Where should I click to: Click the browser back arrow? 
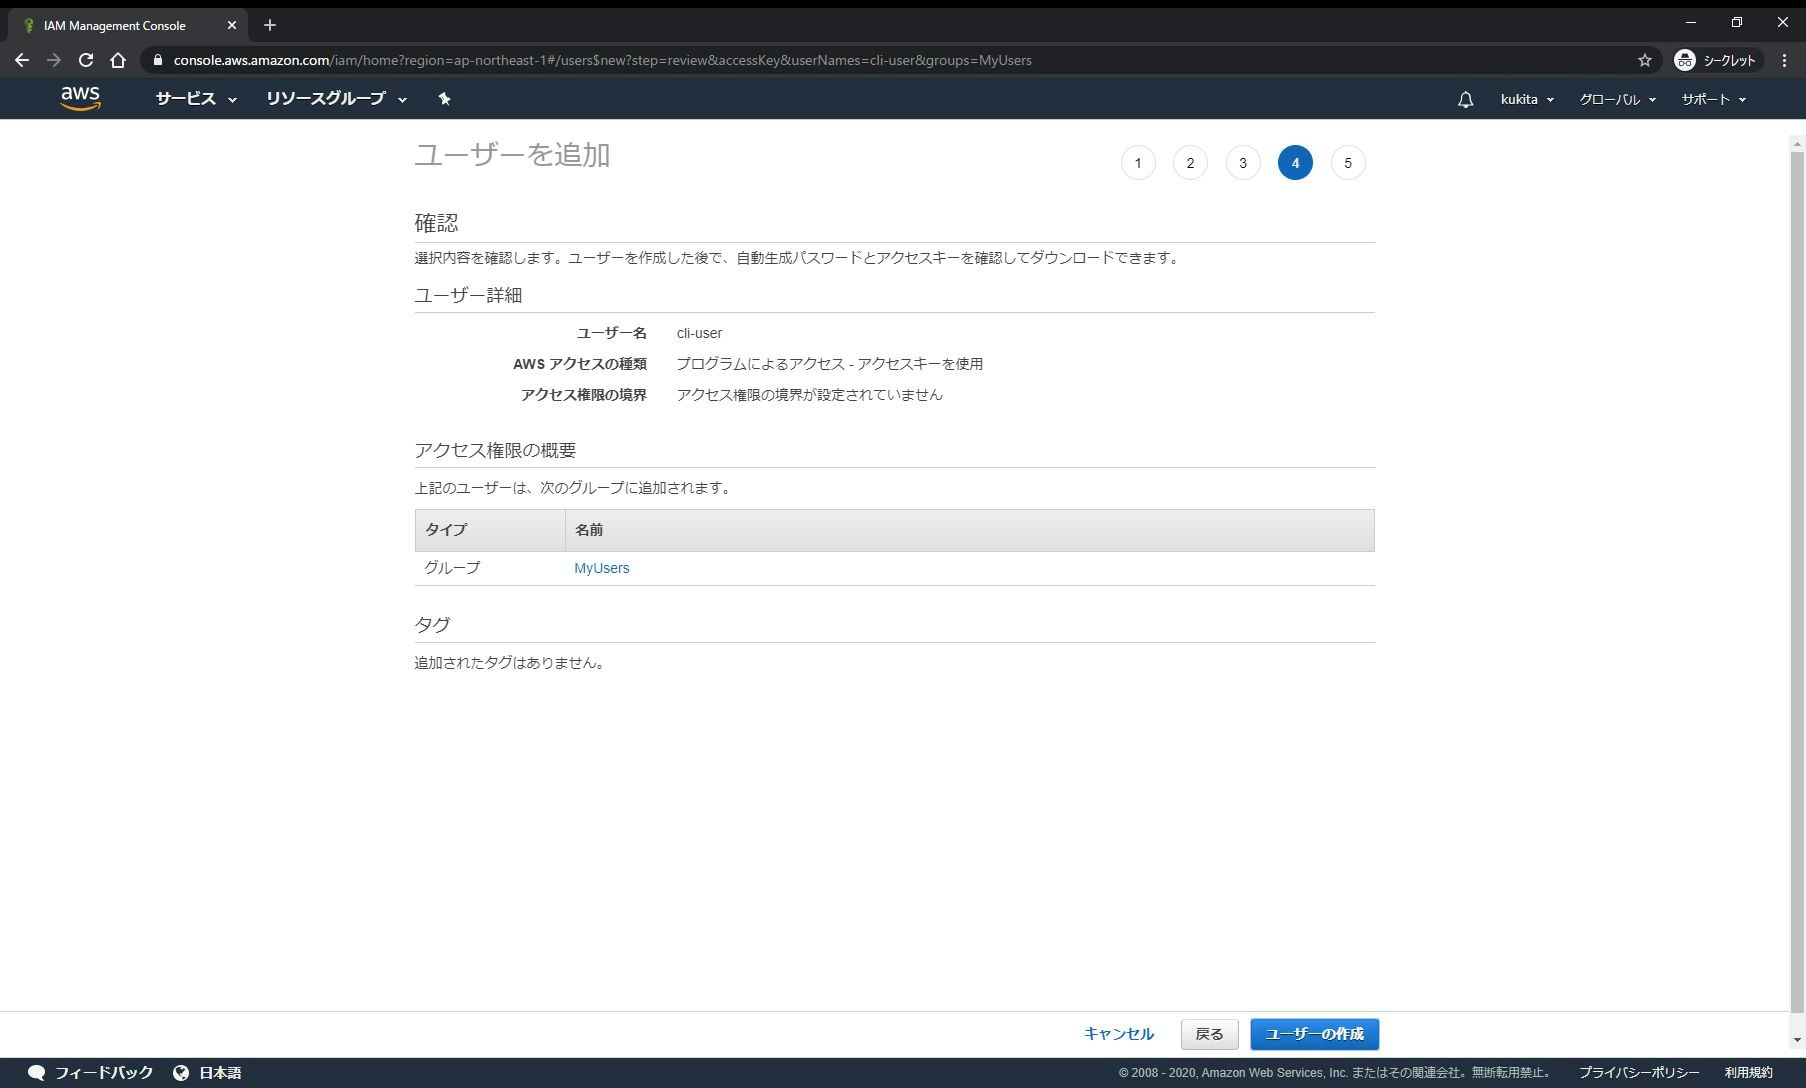tap(22, 60)
